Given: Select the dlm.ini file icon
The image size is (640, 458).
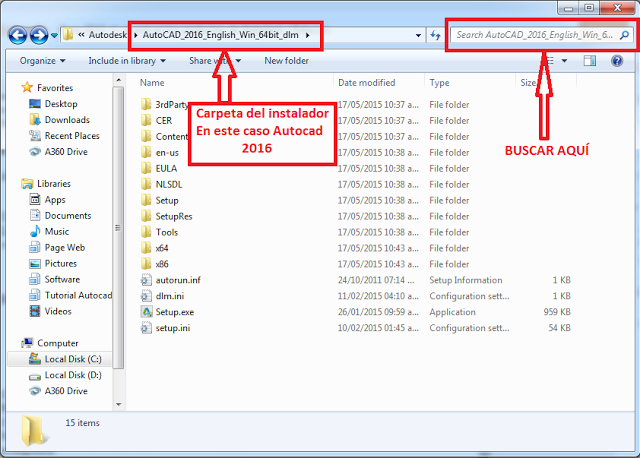Looking at the screenshot, I should click(x=146, y=296).
